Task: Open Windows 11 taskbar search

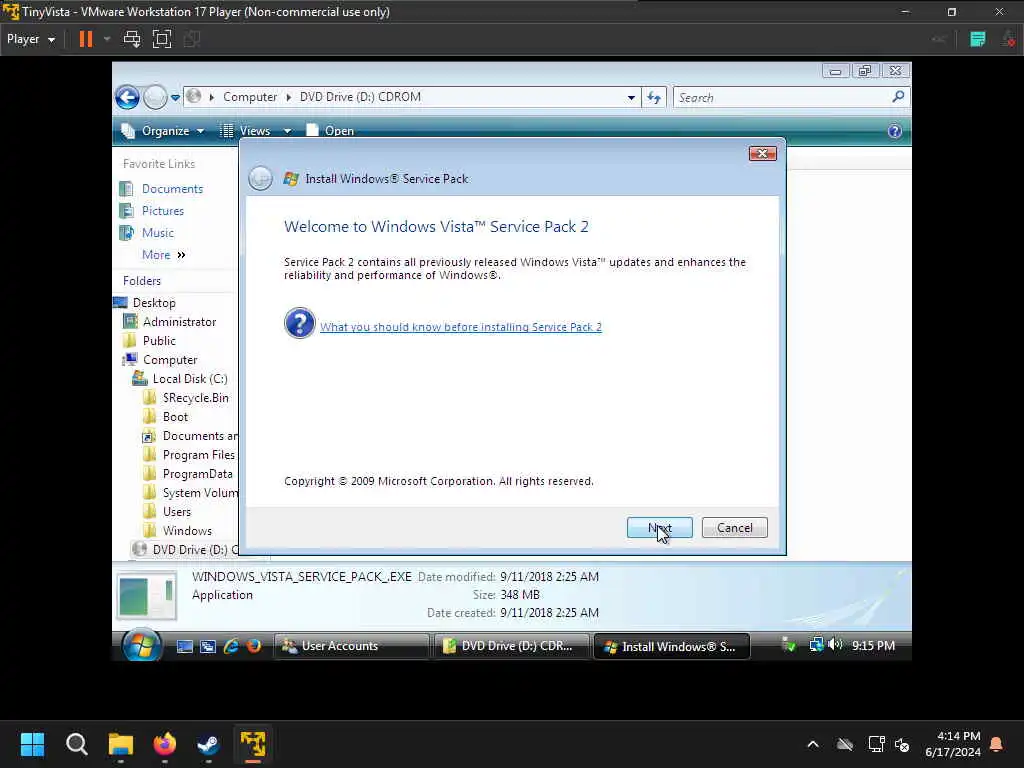Action: [x=76, y=744]
